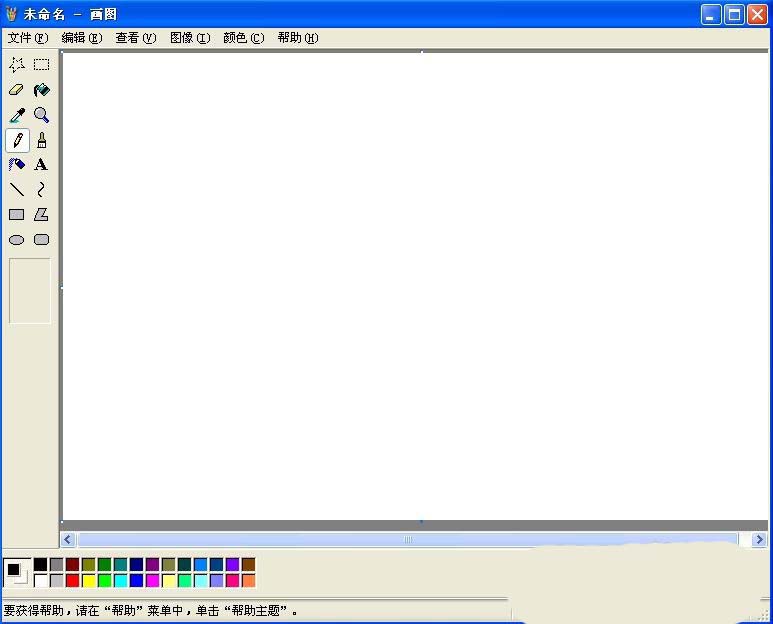Click the right arrow of horizontal scrollbar
Image resolution: width=773 pixels, height=624 pixels.
tap(759, 540)
